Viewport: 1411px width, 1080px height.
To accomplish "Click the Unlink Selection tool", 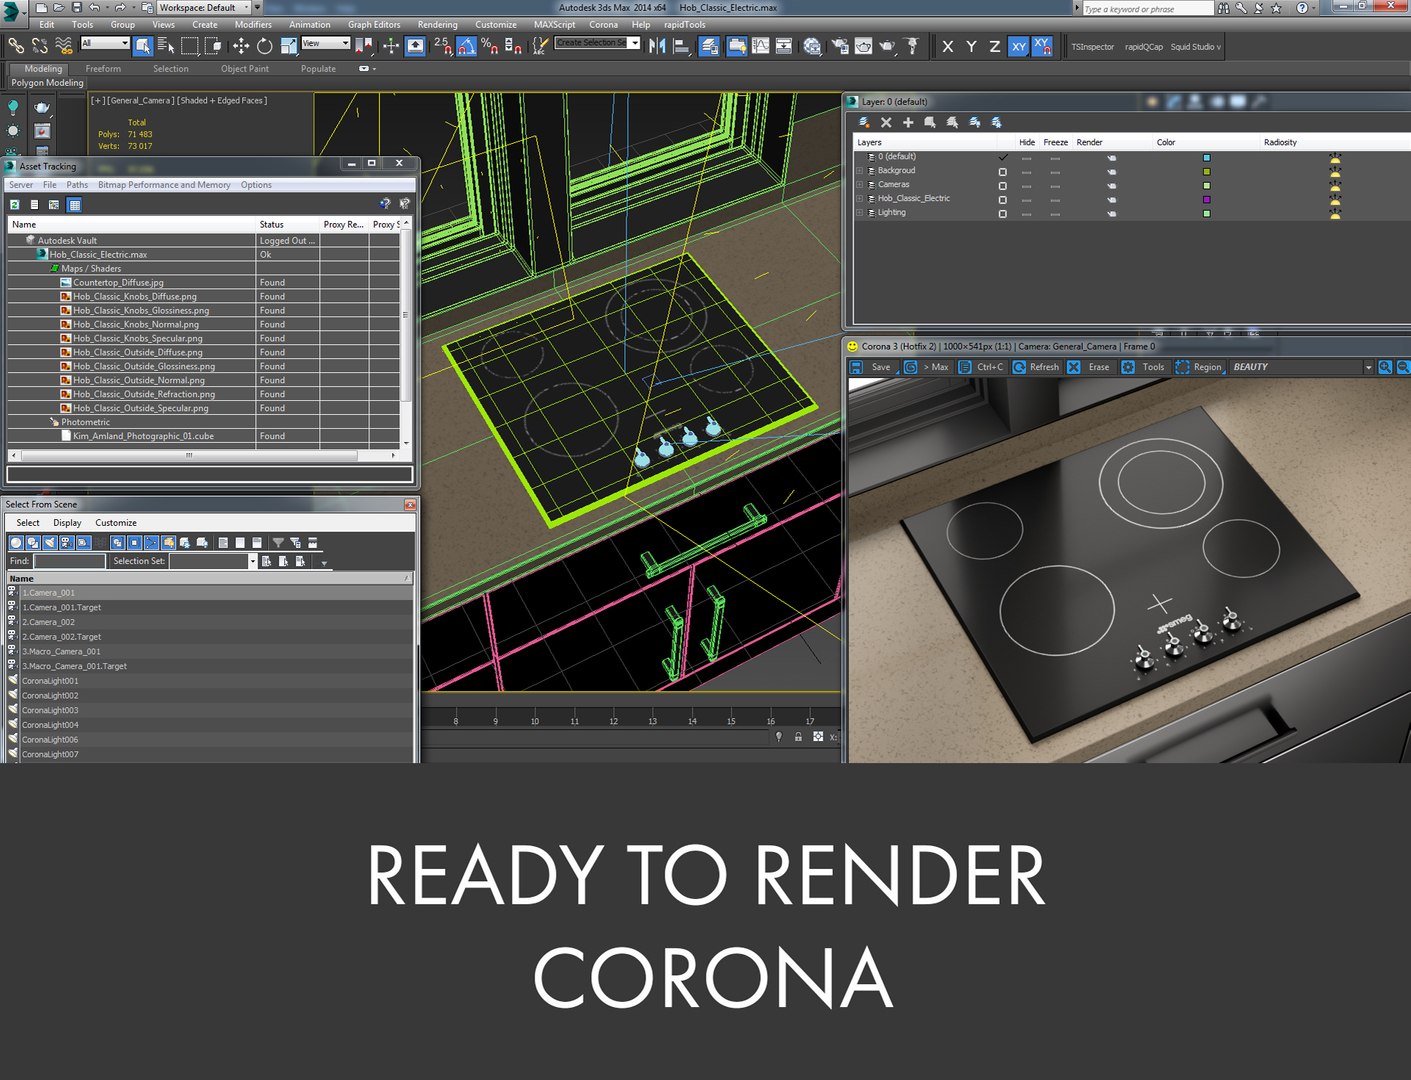I will coord(40,46).
